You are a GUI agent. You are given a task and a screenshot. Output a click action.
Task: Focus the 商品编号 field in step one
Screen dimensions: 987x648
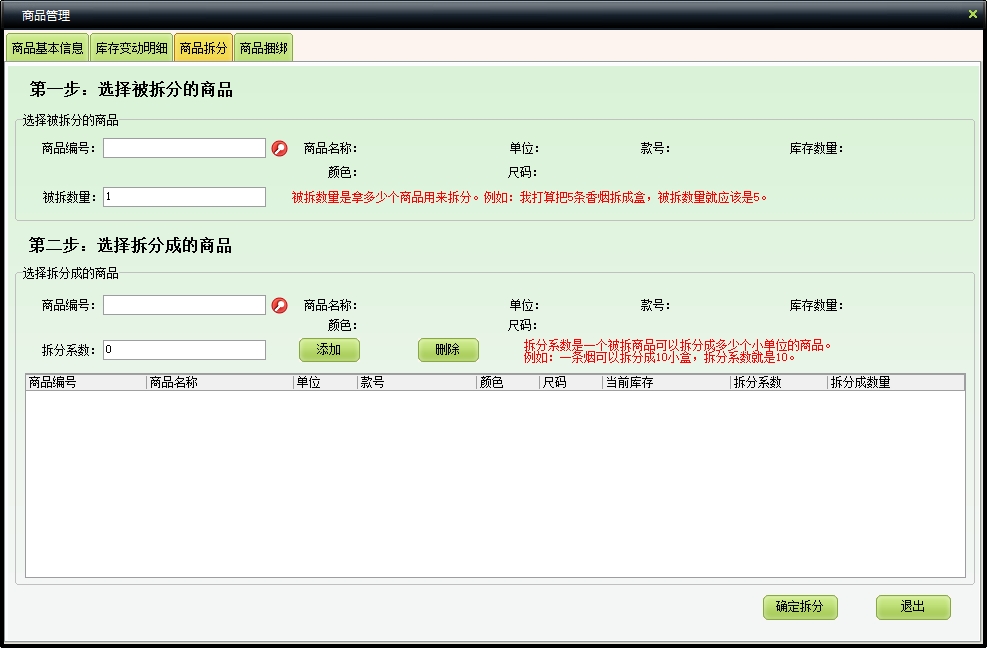coord(184,149)
